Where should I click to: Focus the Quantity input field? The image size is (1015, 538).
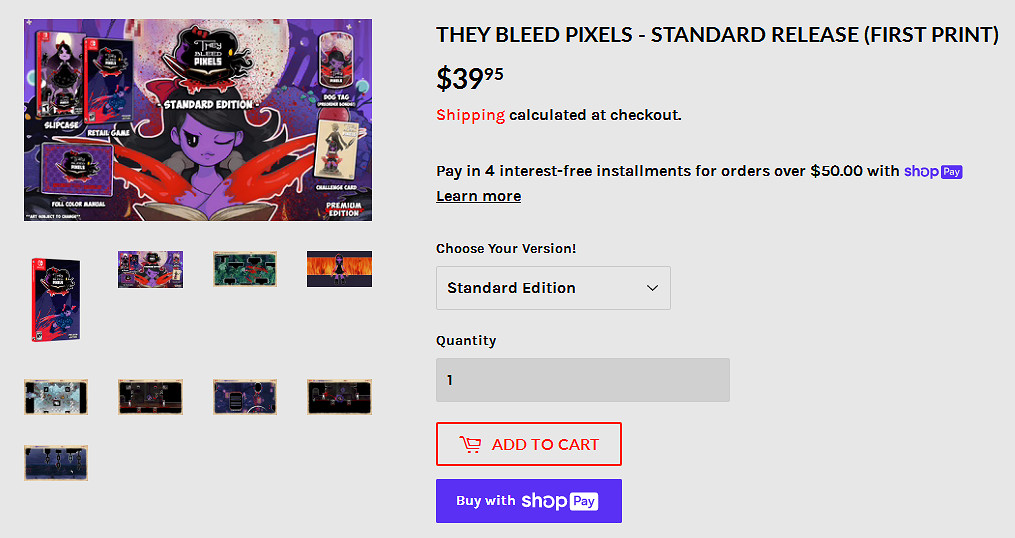pyautogui.click(x=582, y=380)
